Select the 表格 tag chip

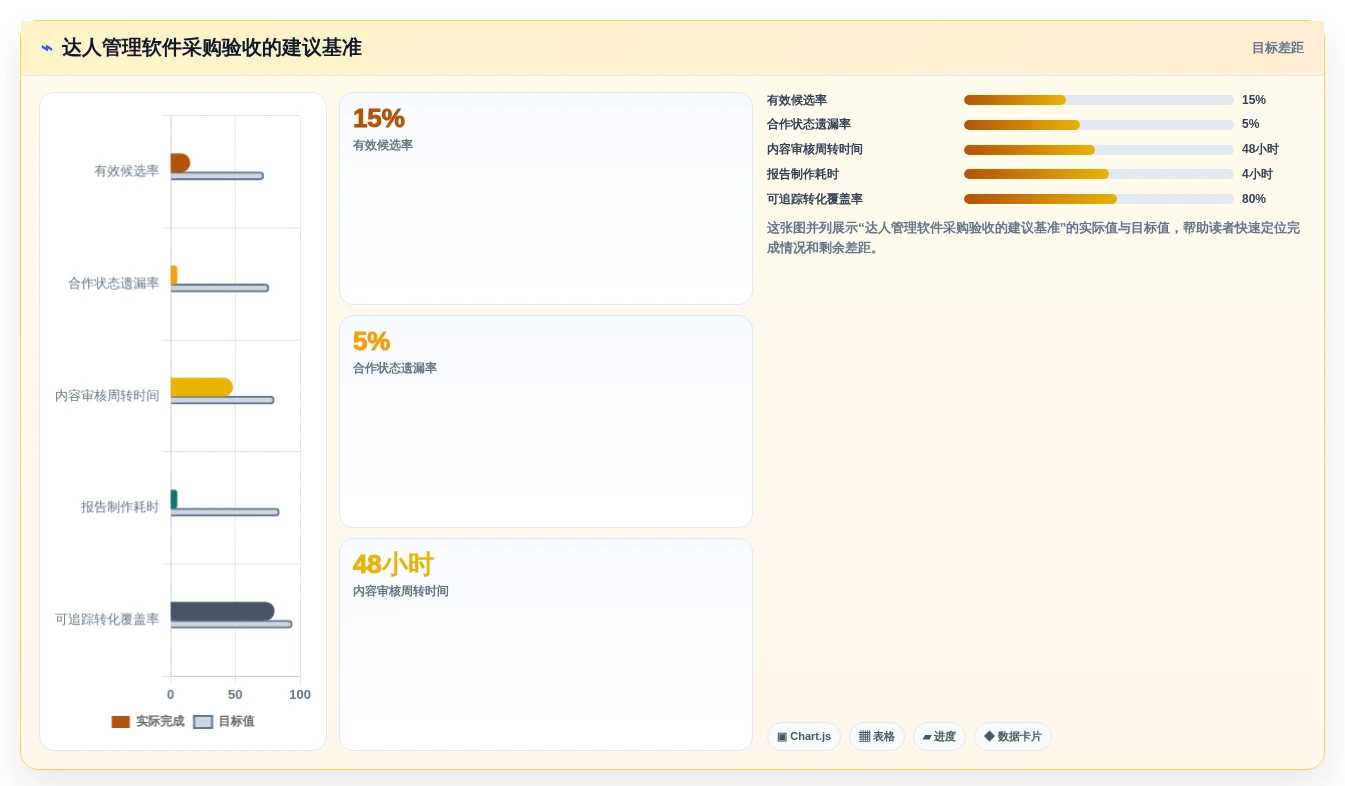tap(877, 737)
